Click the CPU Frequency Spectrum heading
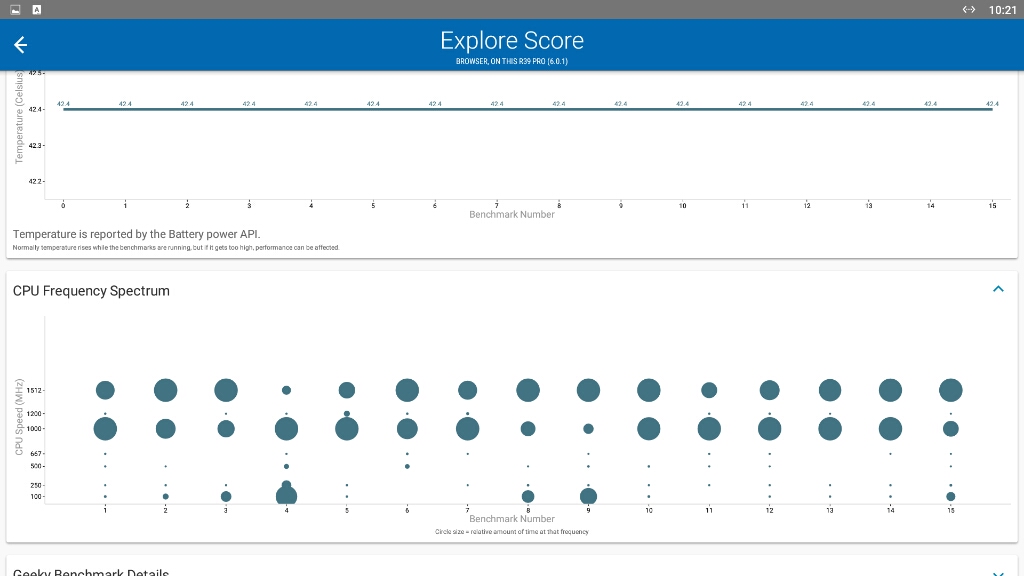Viewport: 1024px width, 576px height. 91,291
